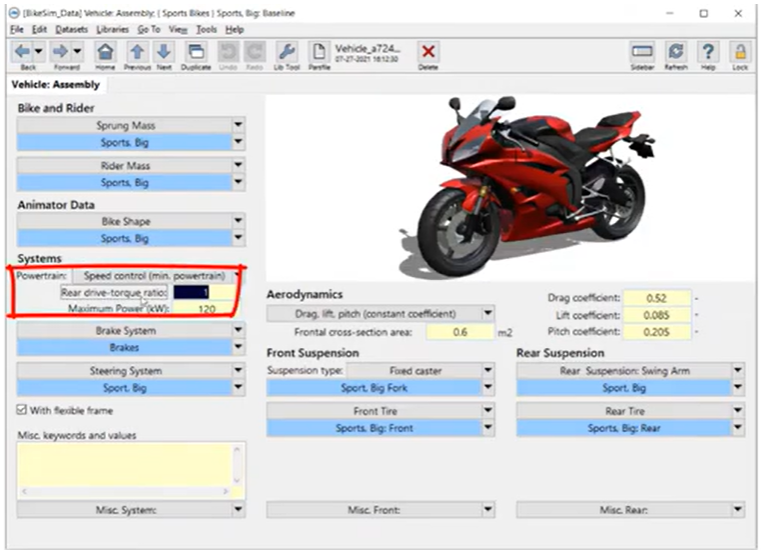Expand Rider Mass library dropdown

coord(238,165)
